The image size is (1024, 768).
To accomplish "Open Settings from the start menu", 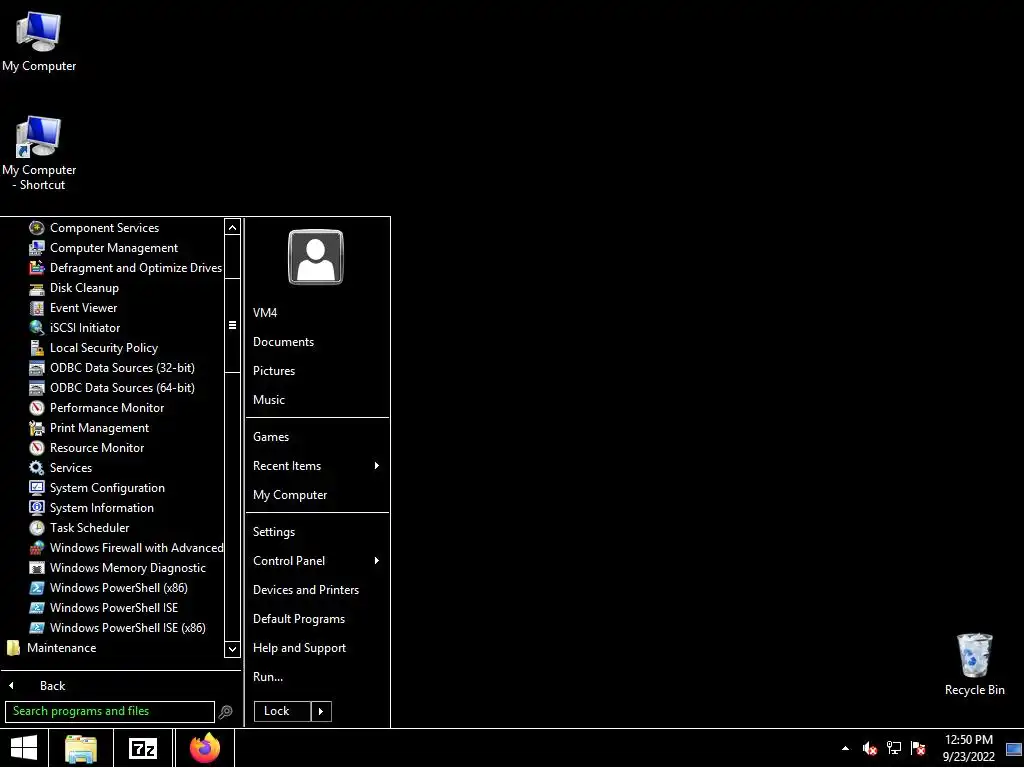I will coord(274,532).
